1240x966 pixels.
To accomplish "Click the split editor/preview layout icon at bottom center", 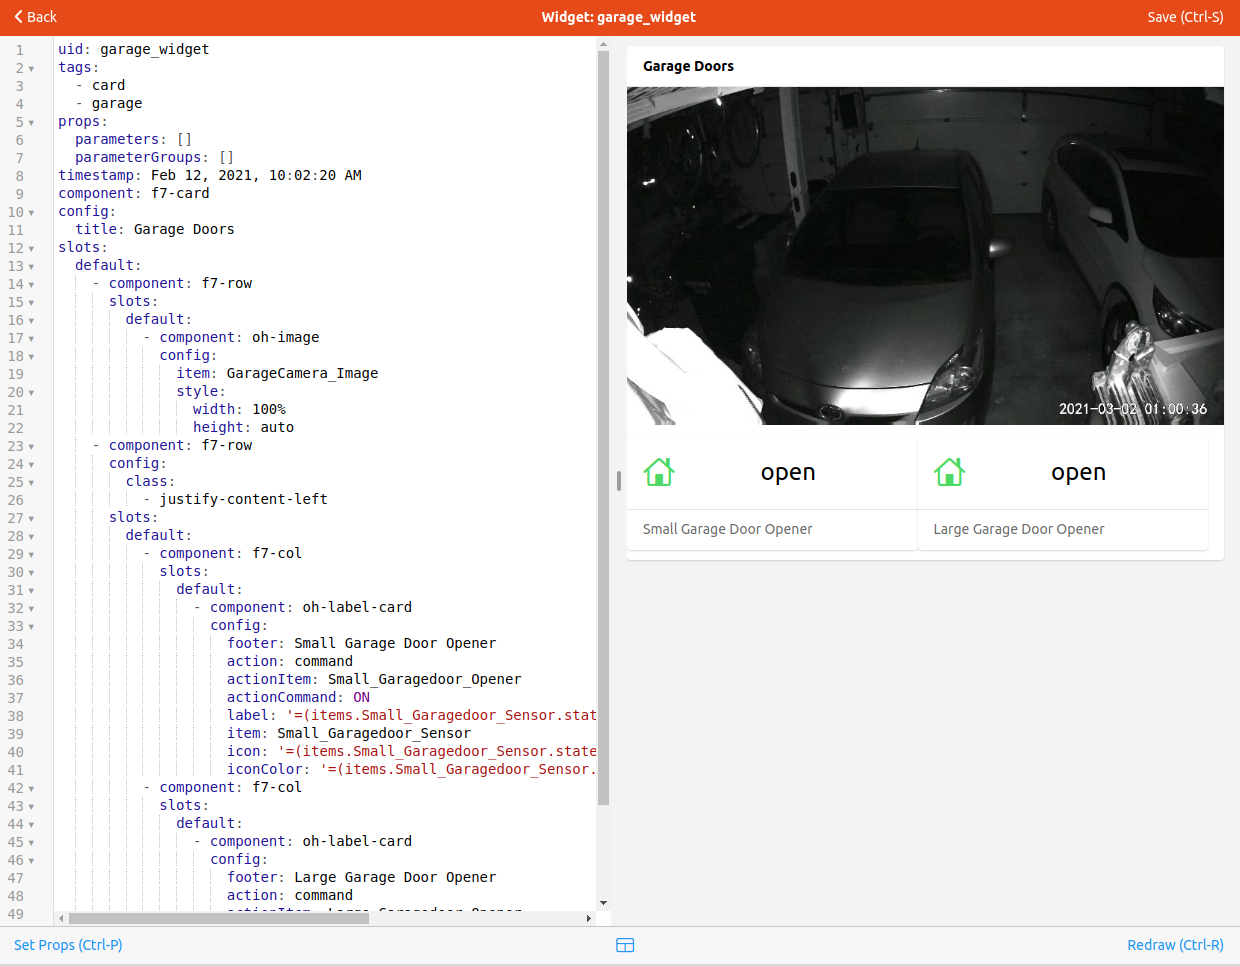I will click(624, 944).
